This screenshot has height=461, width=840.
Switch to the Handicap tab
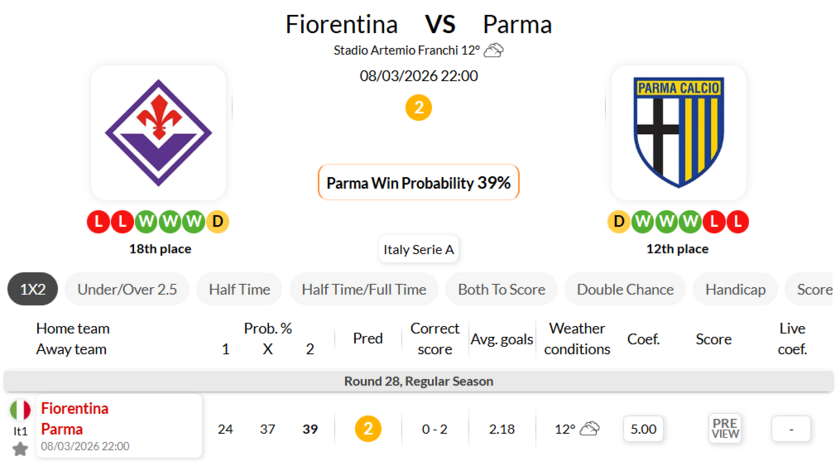pyautogui.click(x=735, y=289)
